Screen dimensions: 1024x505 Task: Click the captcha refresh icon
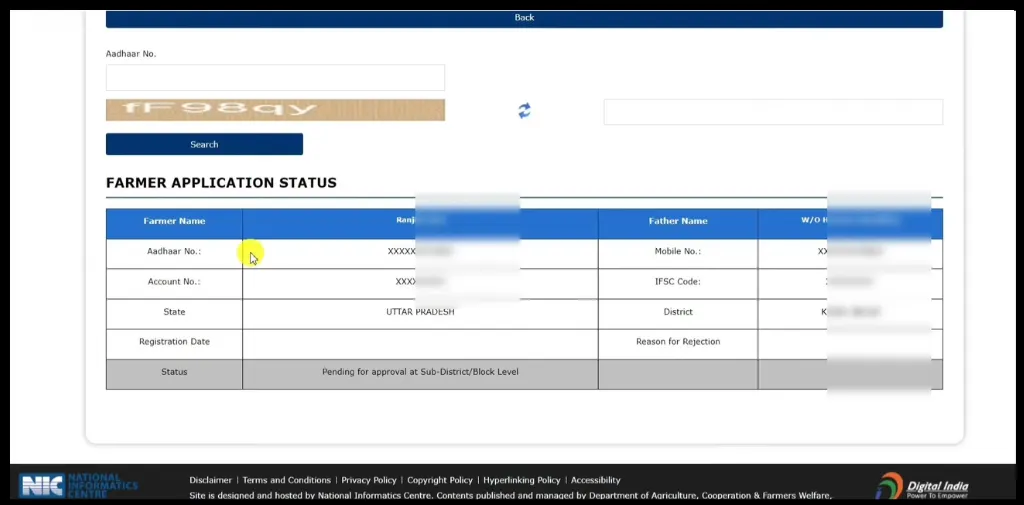[524, 110]
